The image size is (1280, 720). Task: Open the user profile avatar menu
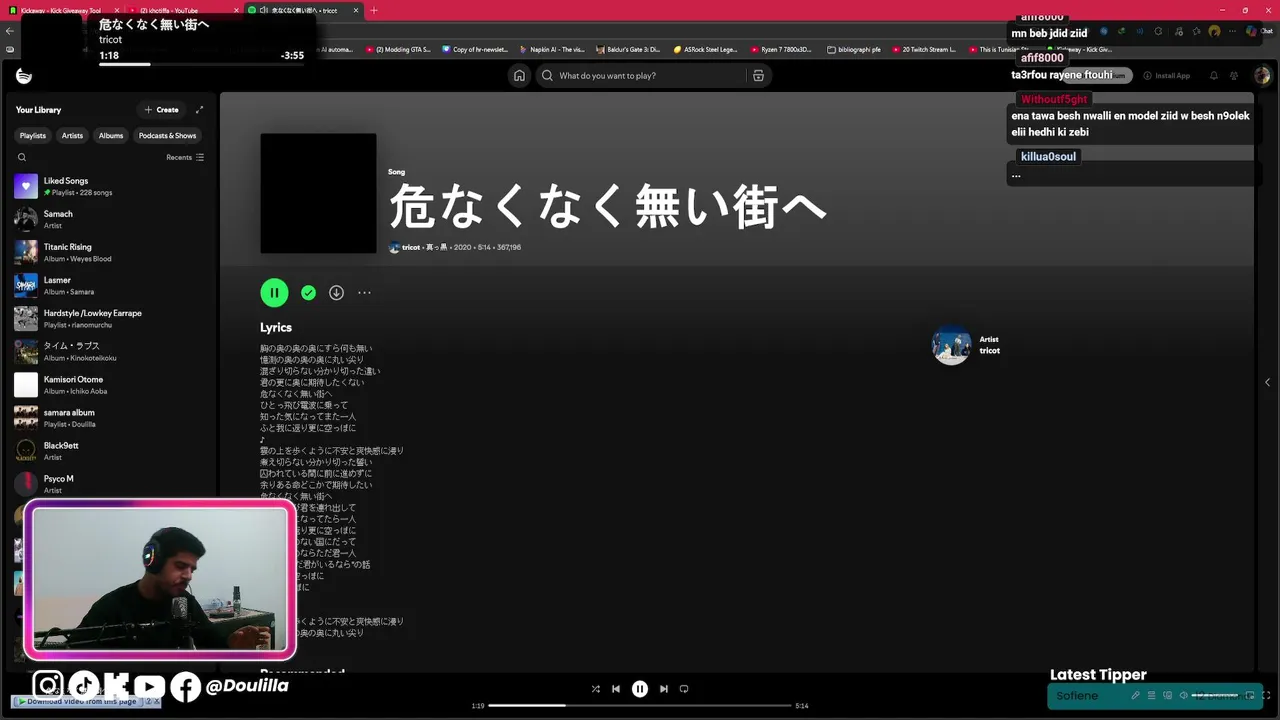tap(1262, 76)
